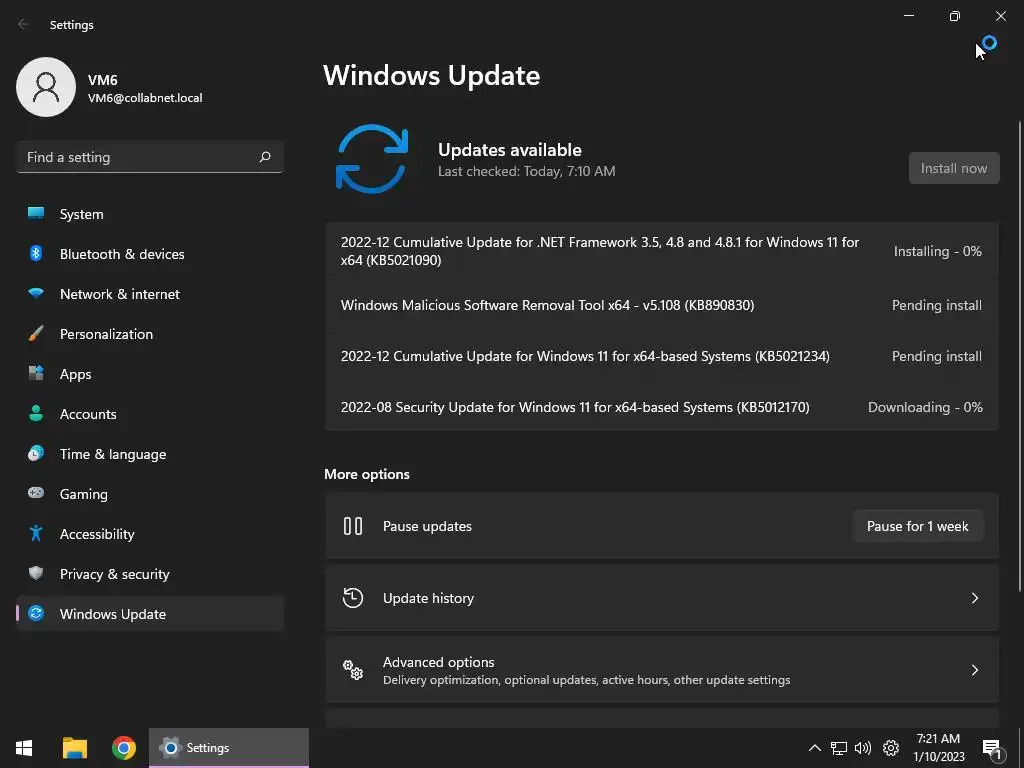Screen dimensions: 1024x768
Task: Open Time & language settings
Action: [x=150, y=453]
